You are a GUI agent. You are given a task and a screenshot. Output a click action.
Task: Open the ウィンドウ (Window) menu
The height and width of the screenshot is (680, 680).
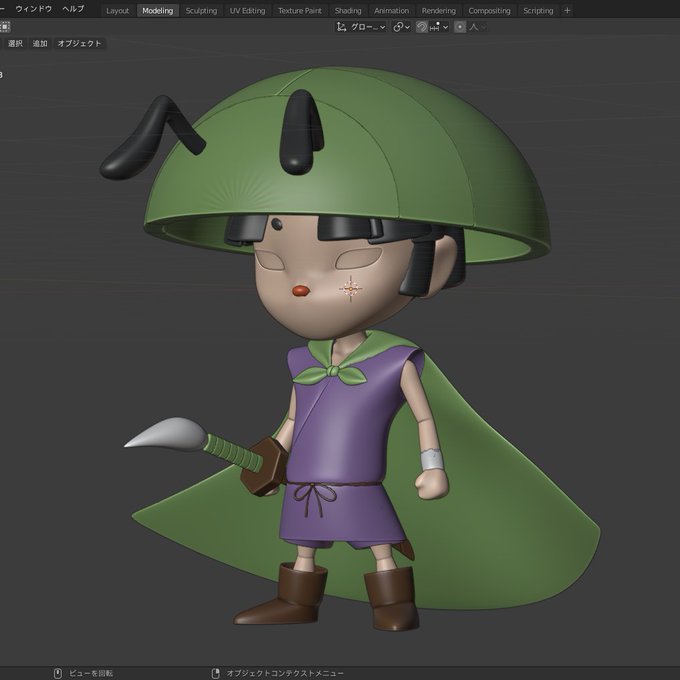33,9
